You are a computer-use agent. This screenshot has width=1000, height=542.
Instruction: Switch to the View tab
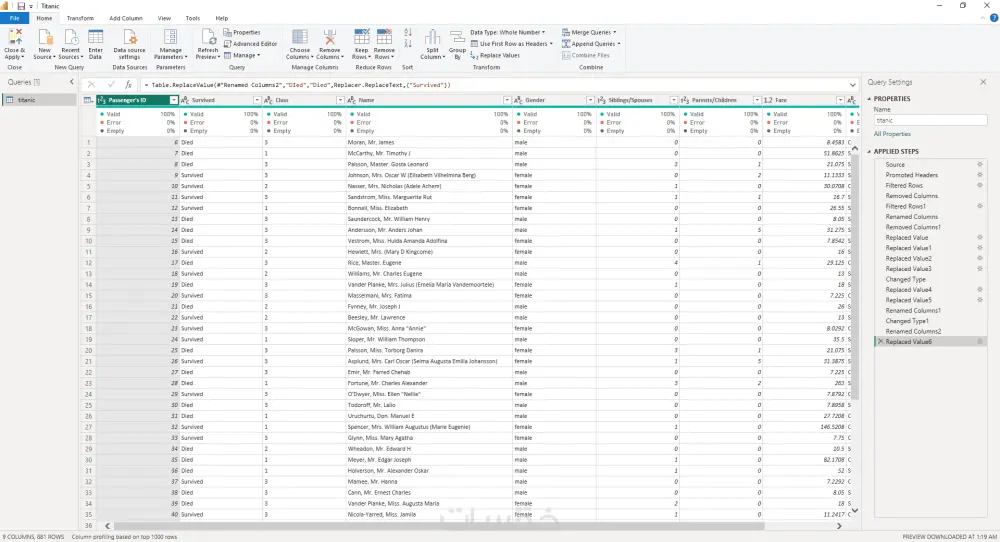click(x=164, y=18)
